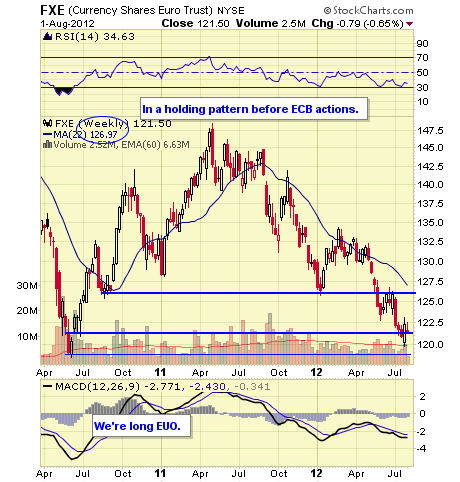This screenshot has width=460, height=482.
Task: Click the MACD axis label 2
Action: [x=422, y=396]
